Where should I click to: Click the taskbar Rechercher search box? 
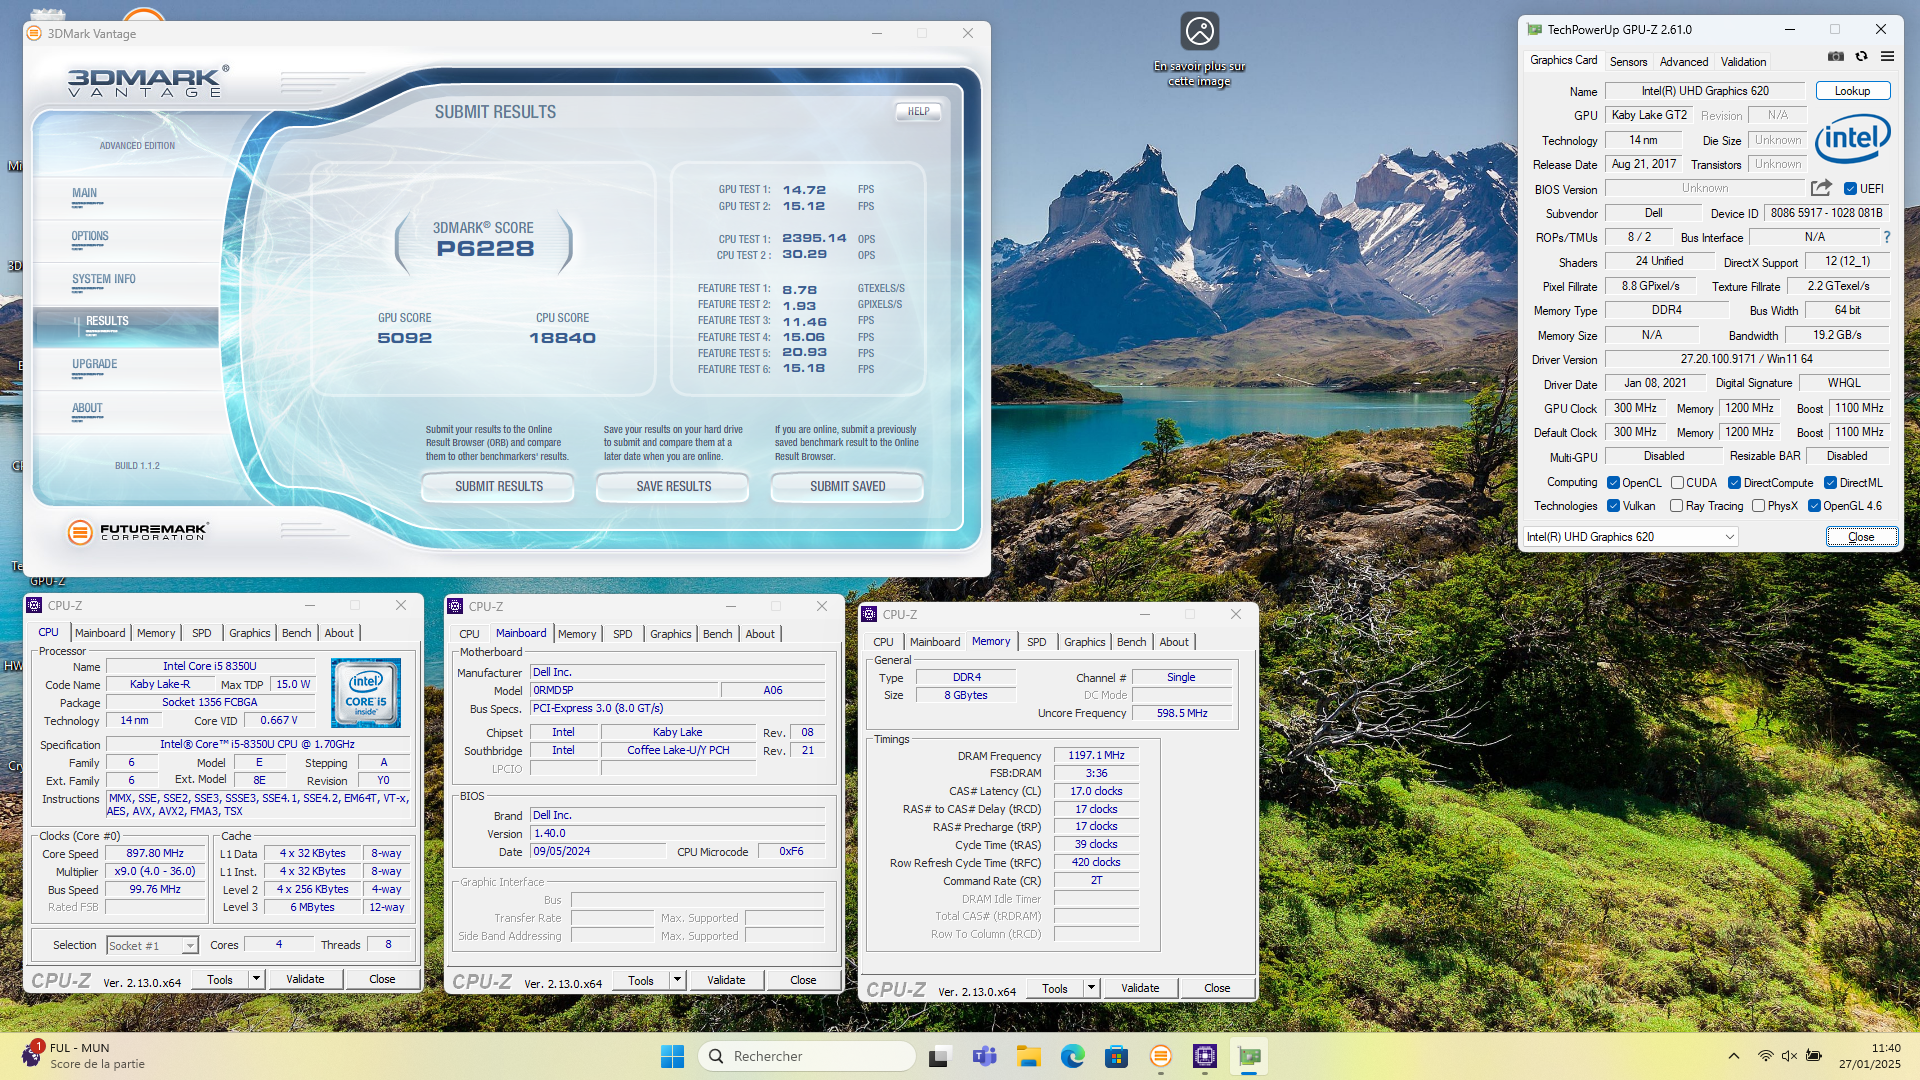pos(807,1056)
